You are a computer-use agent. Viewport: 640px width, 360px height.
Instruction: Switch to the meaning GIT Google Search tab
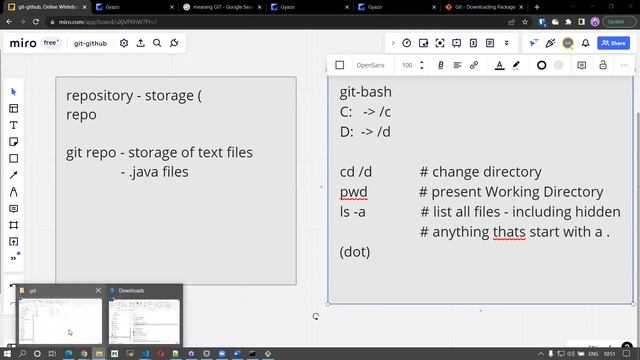point(221,7)
